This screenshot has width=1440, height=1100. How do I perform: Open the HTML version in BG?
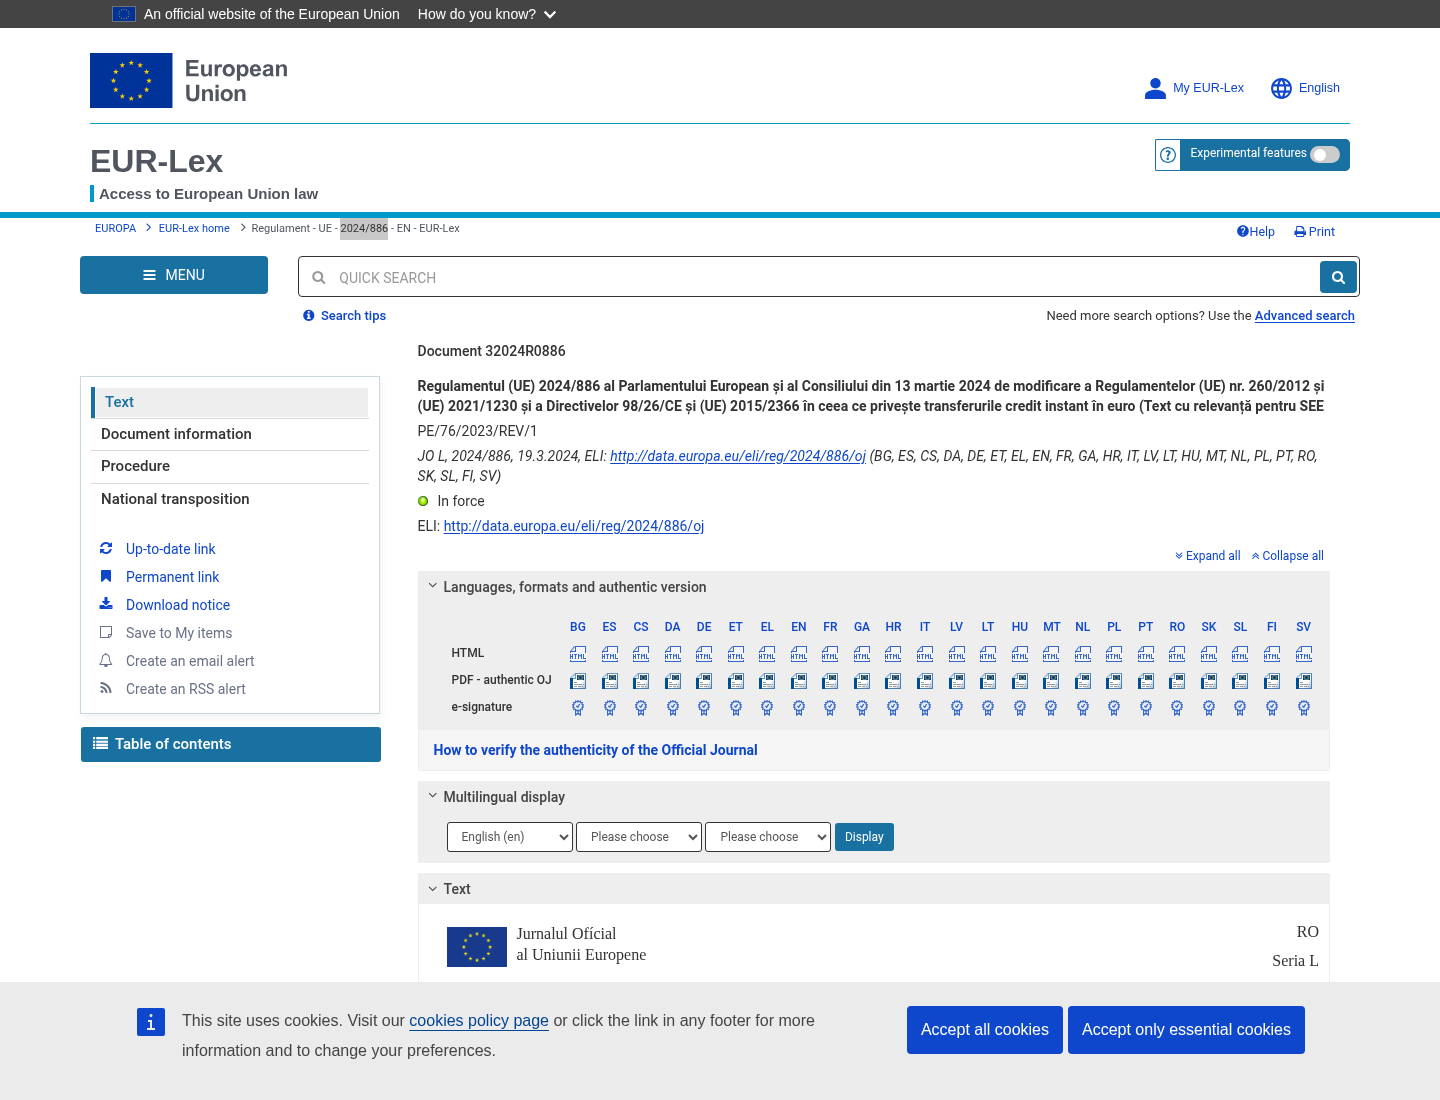pyautogui.click(x=578, y=654)
